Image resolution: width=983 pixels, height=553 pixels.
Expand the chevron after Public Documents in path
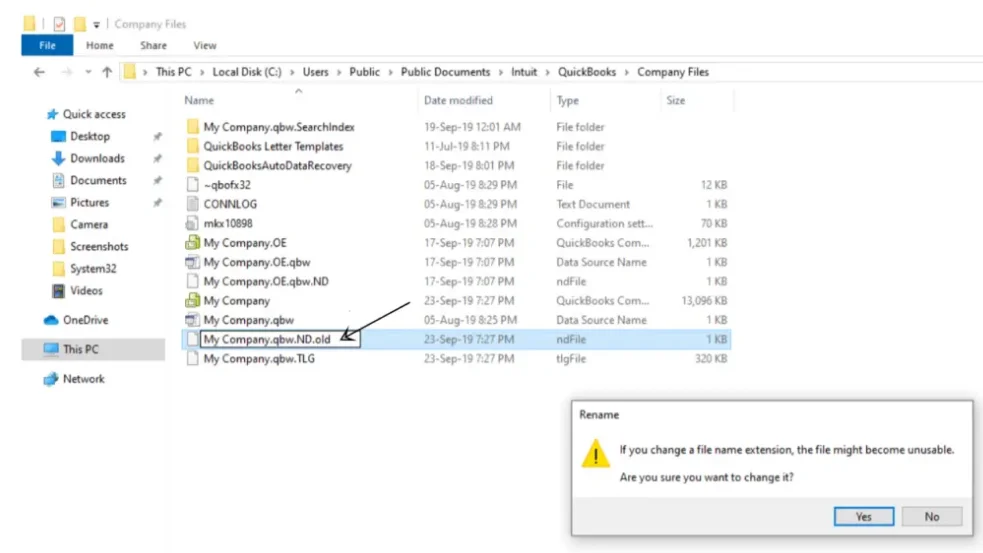coord(501,72)
